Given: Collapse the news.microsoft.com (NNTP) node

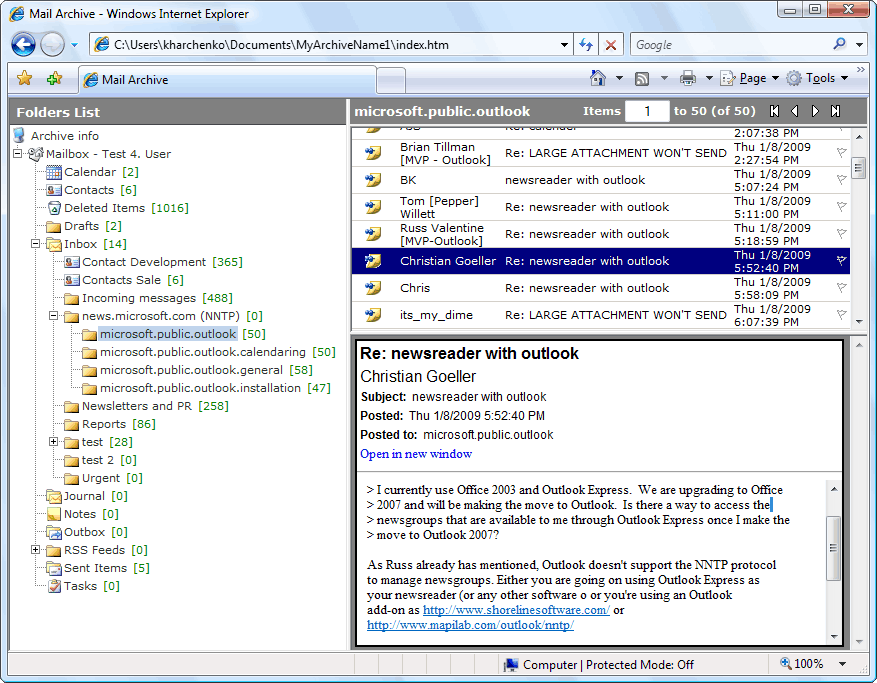Looking at the screenshot, I should 53,315.
